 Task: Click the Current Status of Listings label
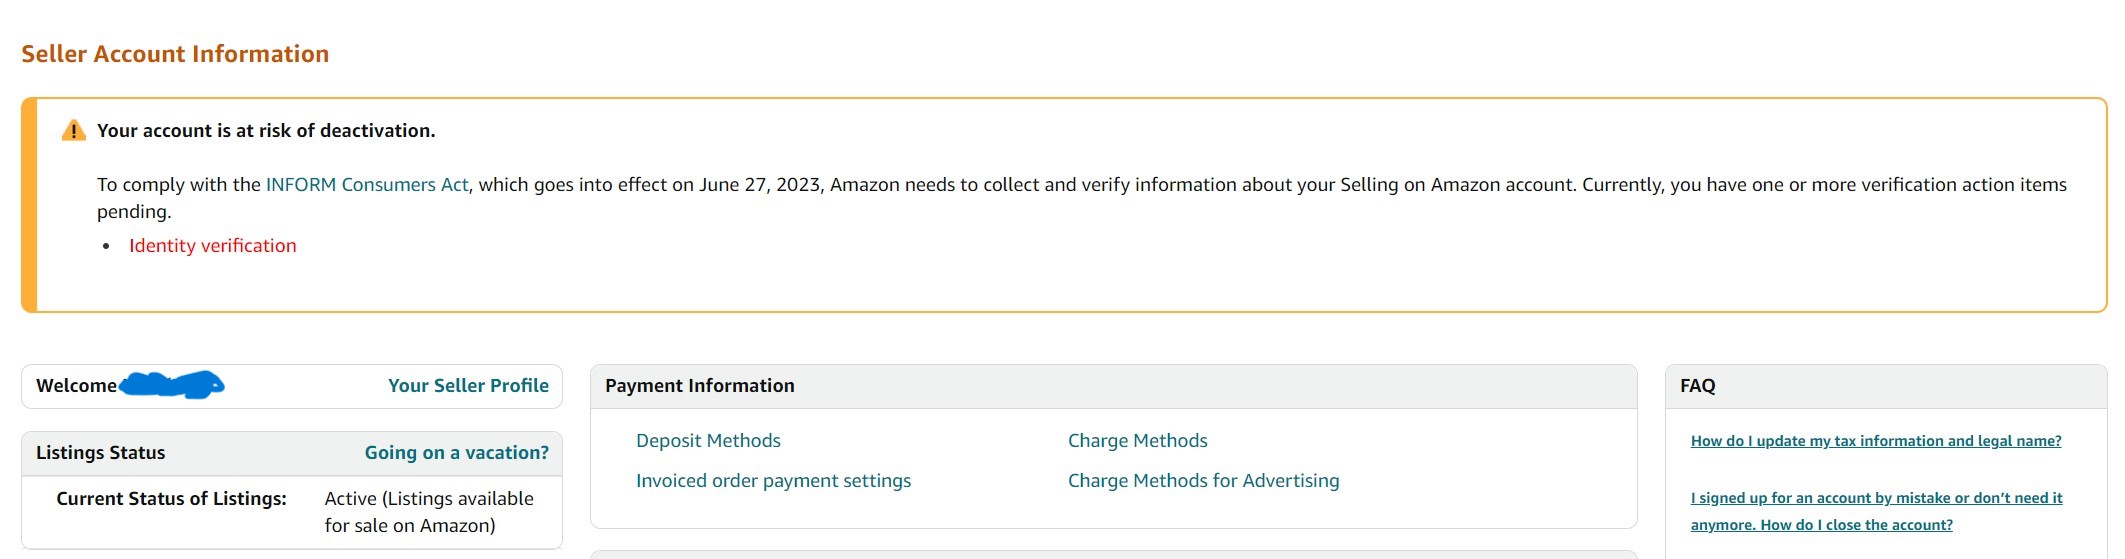click(171, 499)
